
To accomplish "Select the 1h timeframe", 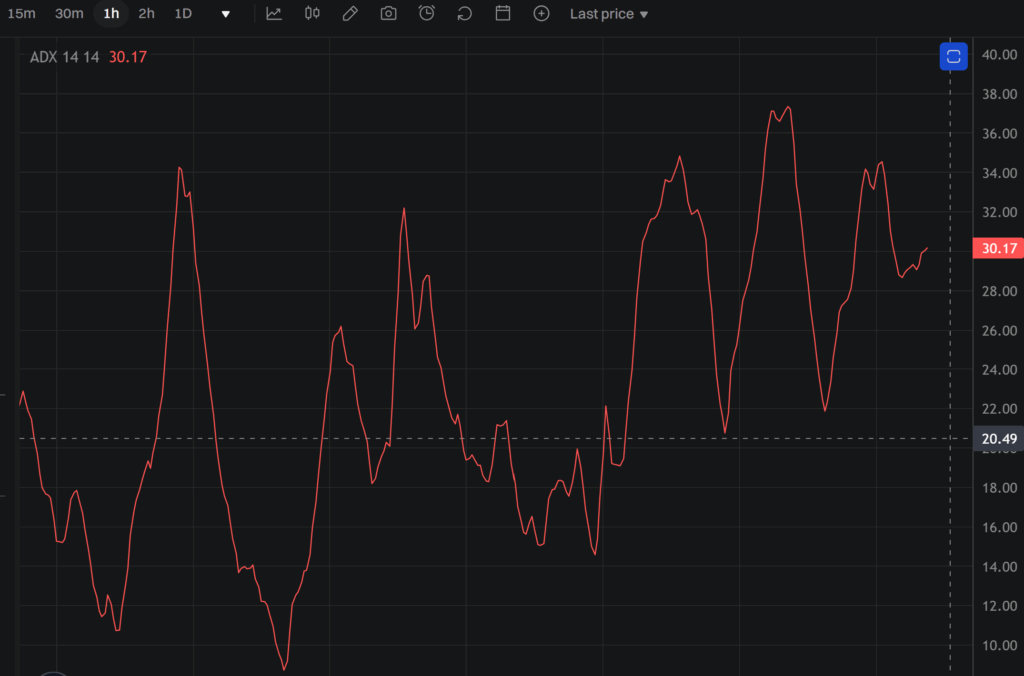I will (111, 14).
